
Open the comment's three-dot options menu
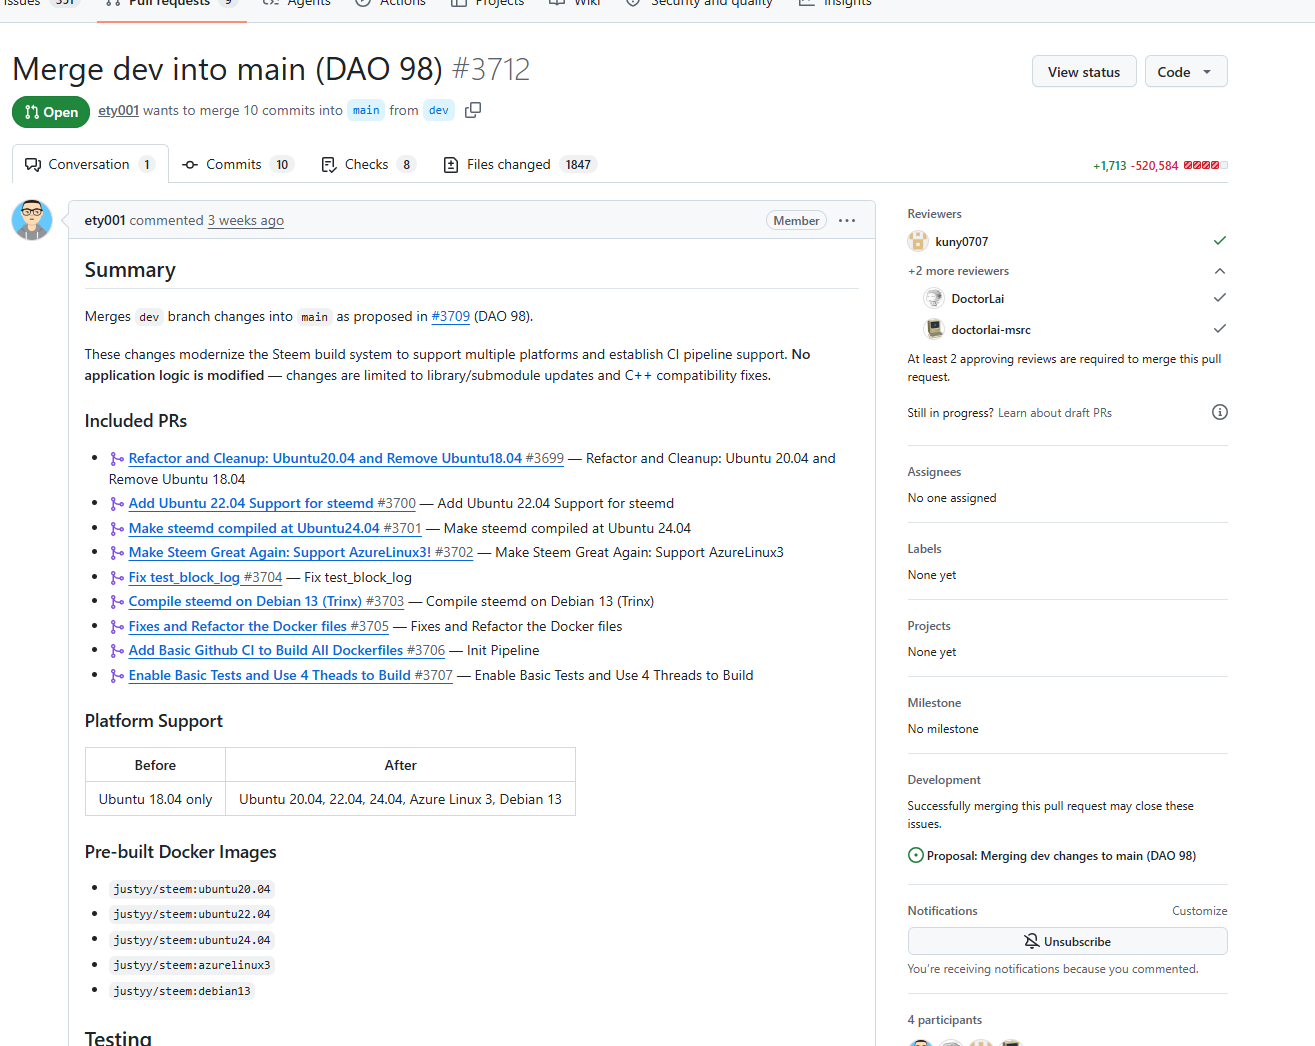click(x=847, y=221)
